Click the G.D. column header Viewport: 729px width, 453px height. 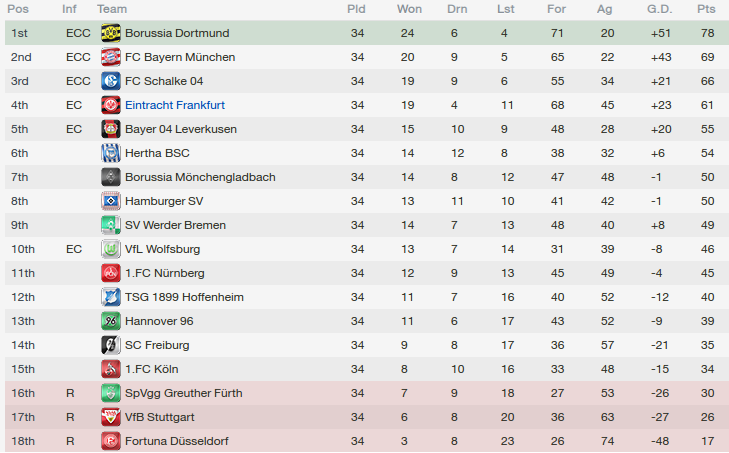click(659, 9)
